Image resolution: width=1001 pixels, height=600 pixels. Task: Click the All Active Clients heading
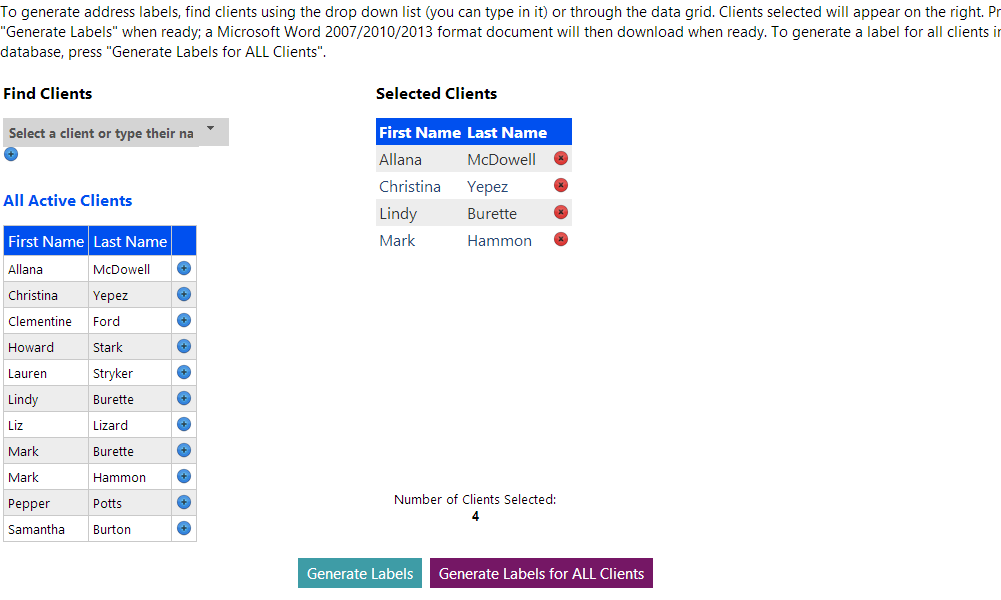tap(67, 200)
